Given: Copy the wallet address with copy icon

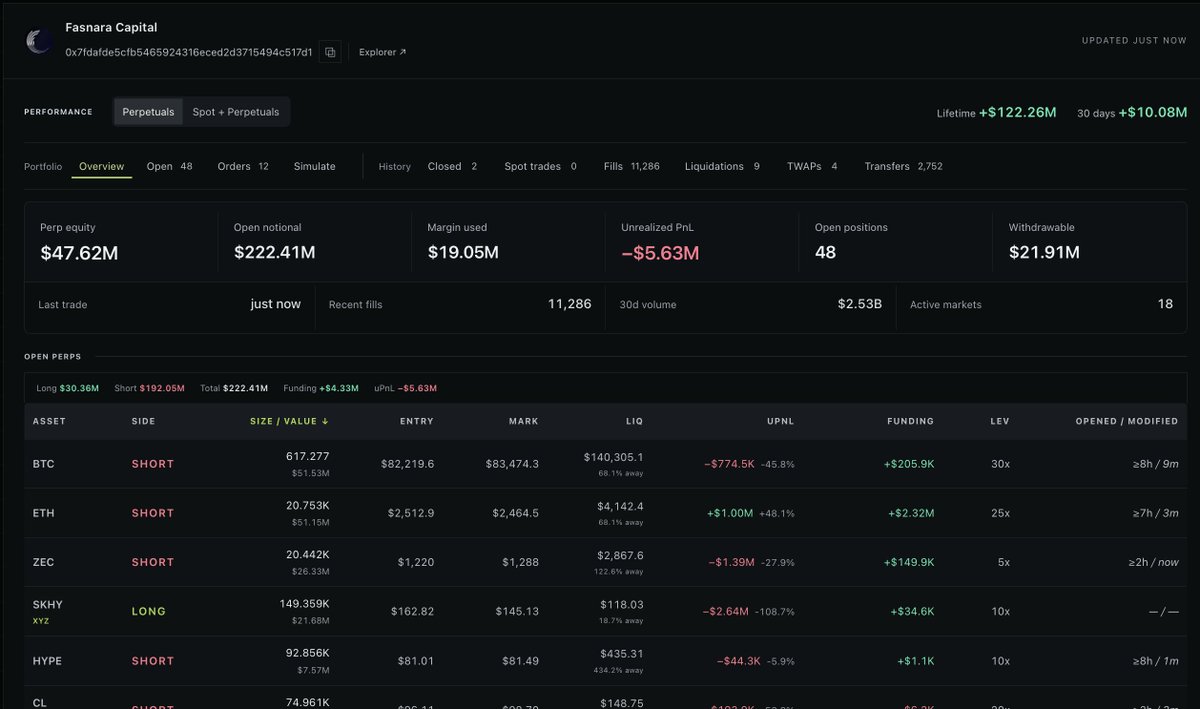Looking at the screenshot, I should click(x=330, y=52).
